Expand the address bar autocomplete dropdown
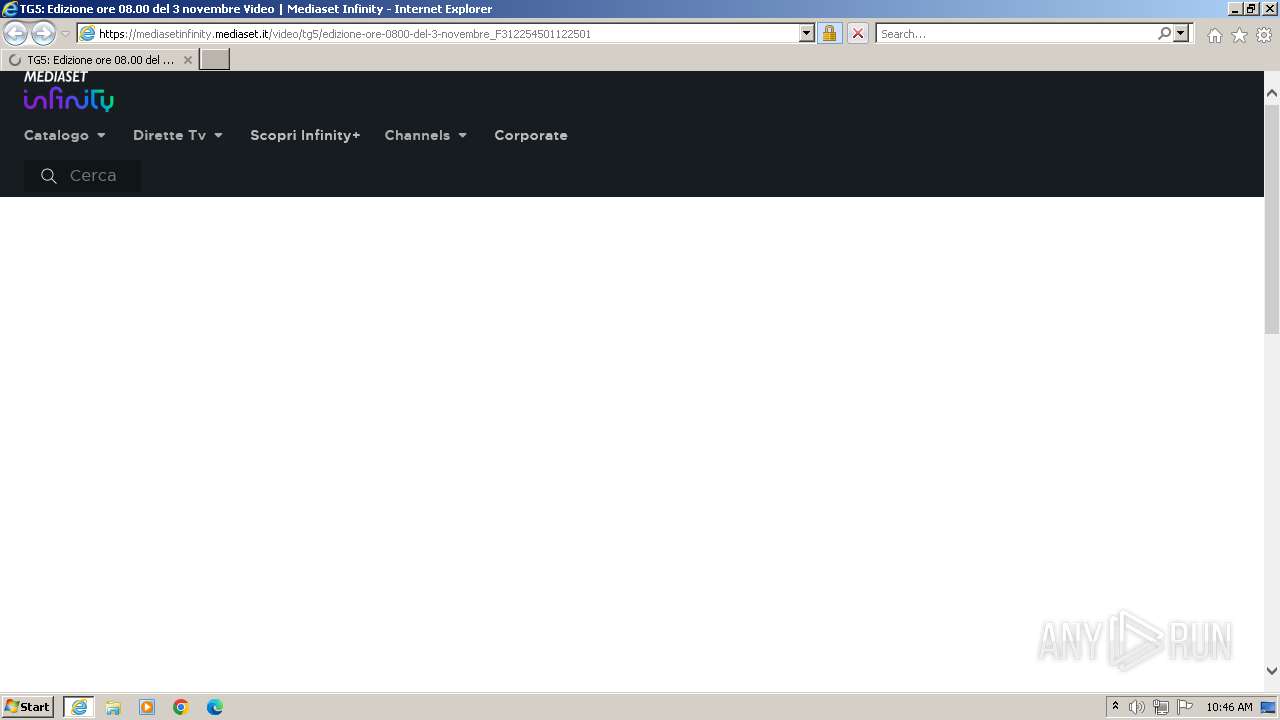 (x=807, y=33)
